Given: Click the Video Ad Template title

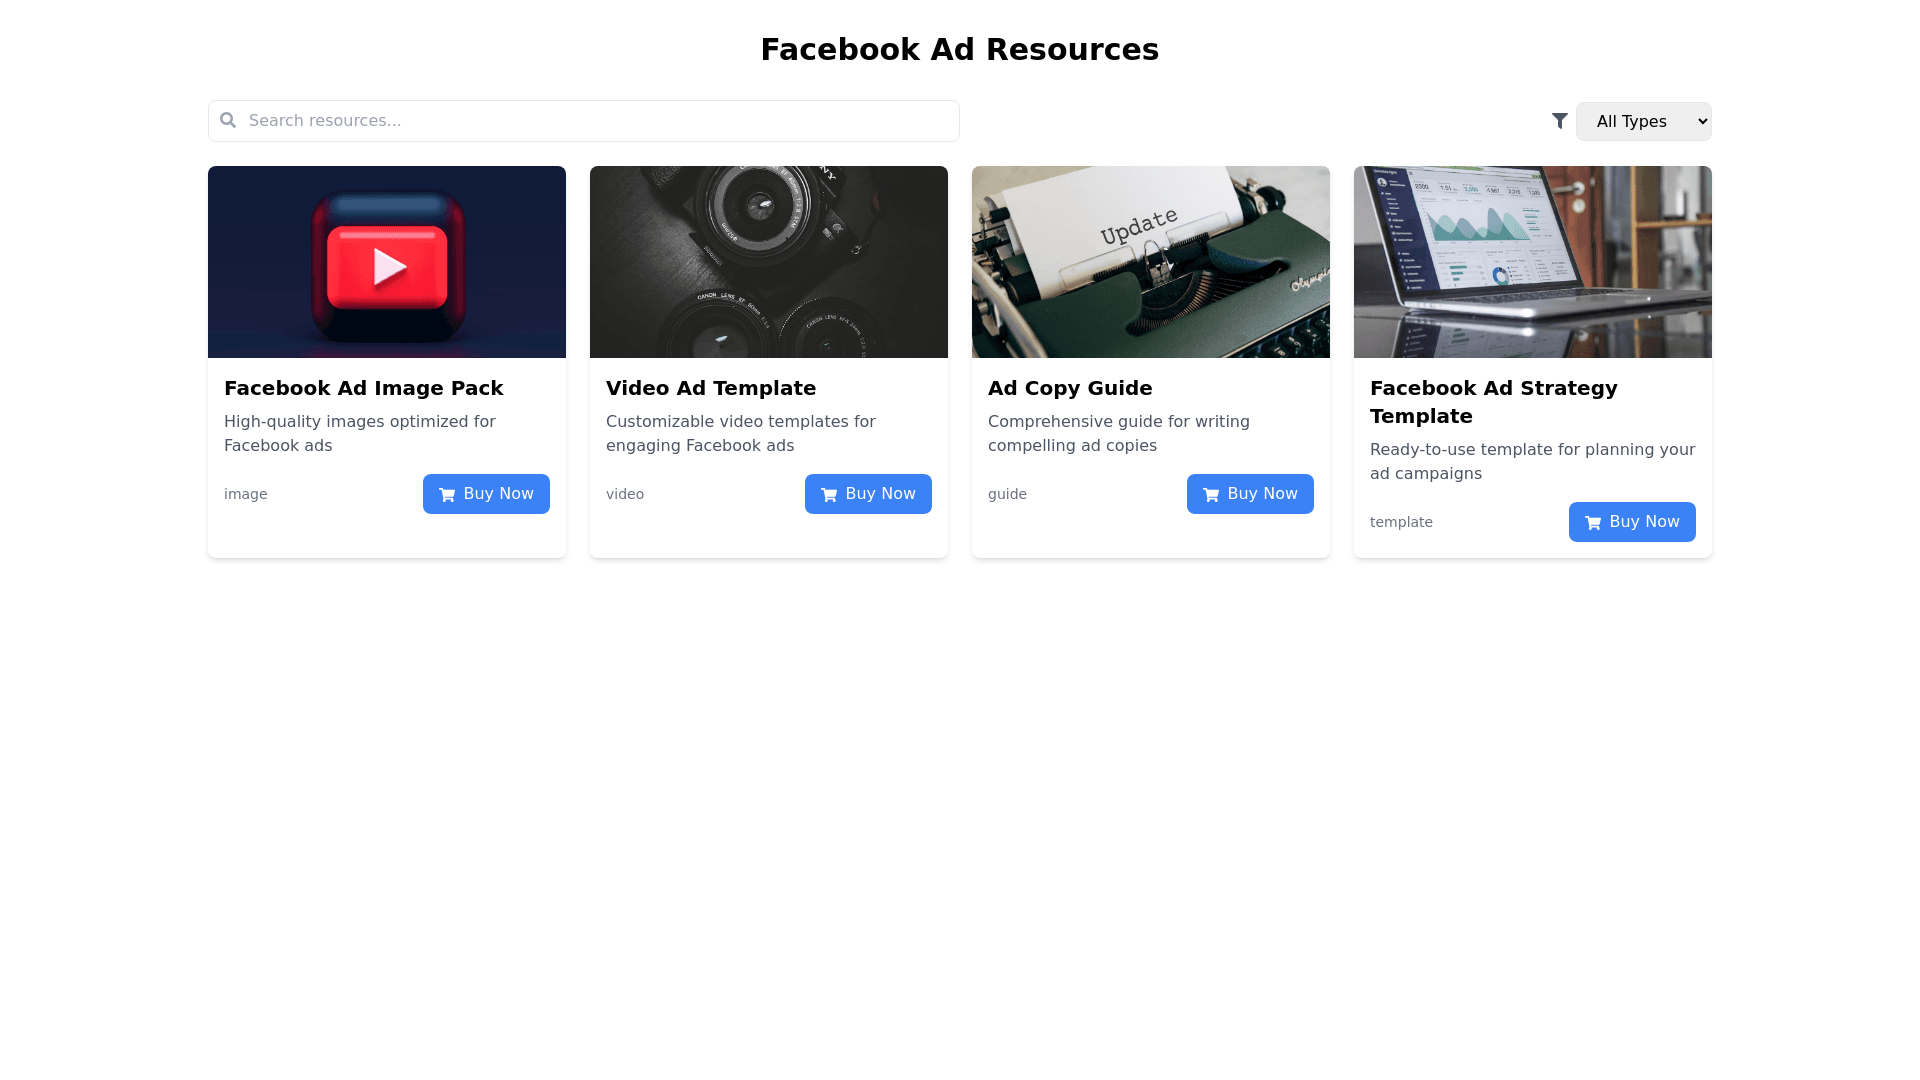Looking at the screenshot, I should pos(711,388).
